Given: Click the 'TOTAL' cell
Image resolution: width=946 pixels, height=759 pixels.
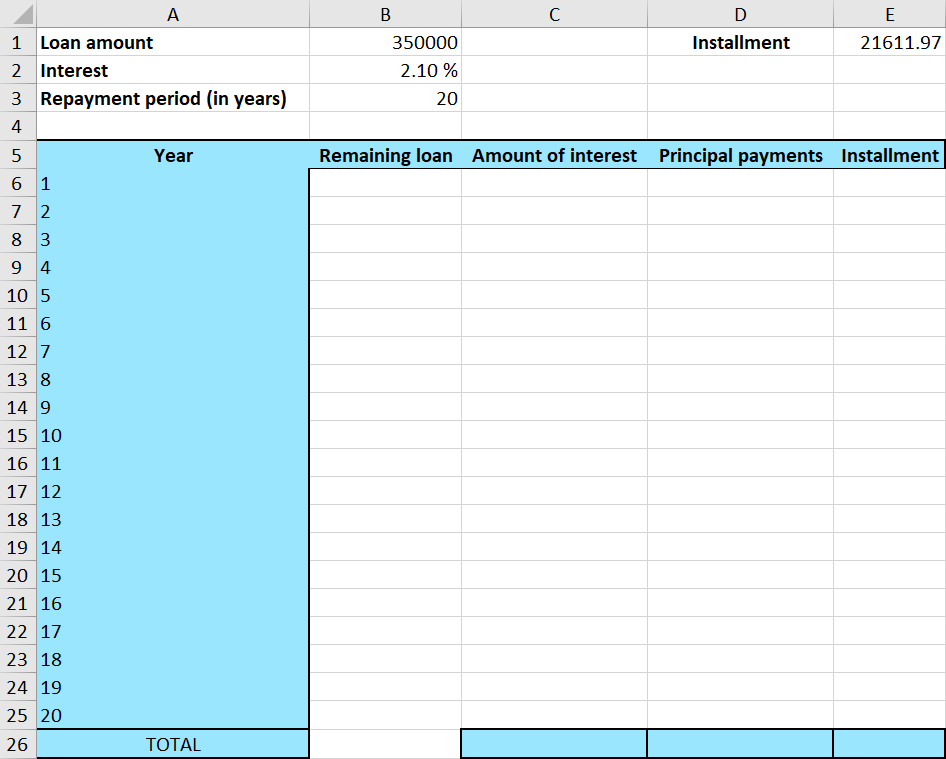Looking at the screenshot, I should tap(173, 744).
